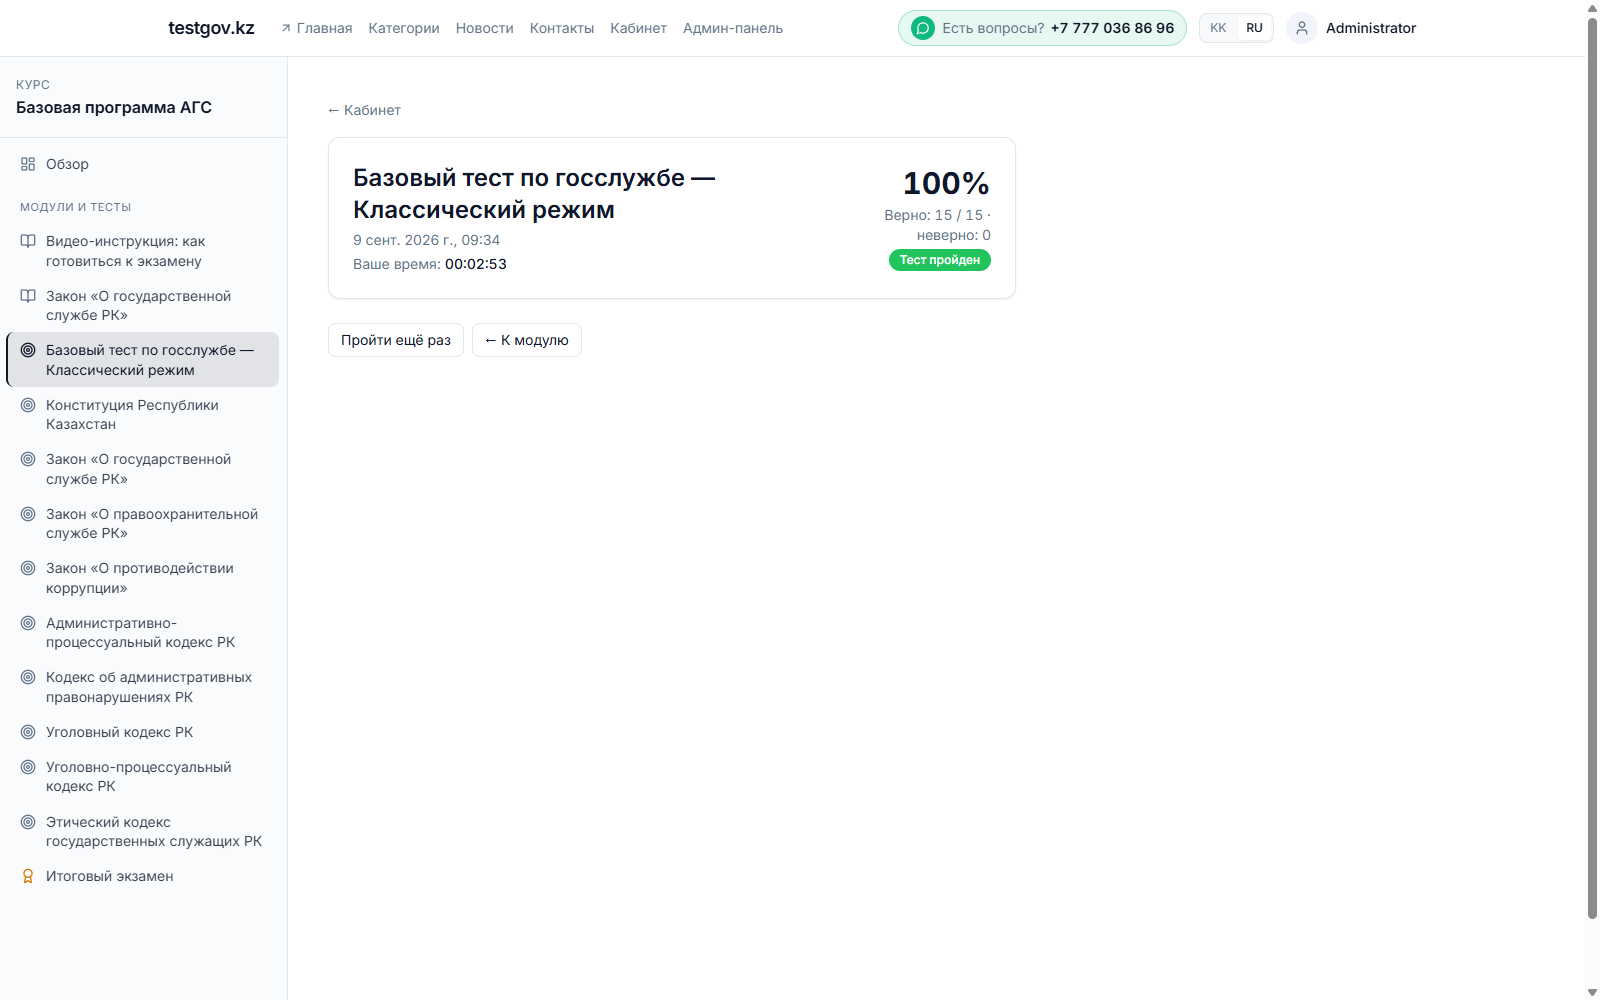This screenshot has width=1600, height=1000.
Task: Click target icon beside Кодекс об административных правонарушениях
Action: (x=28, y=677)
